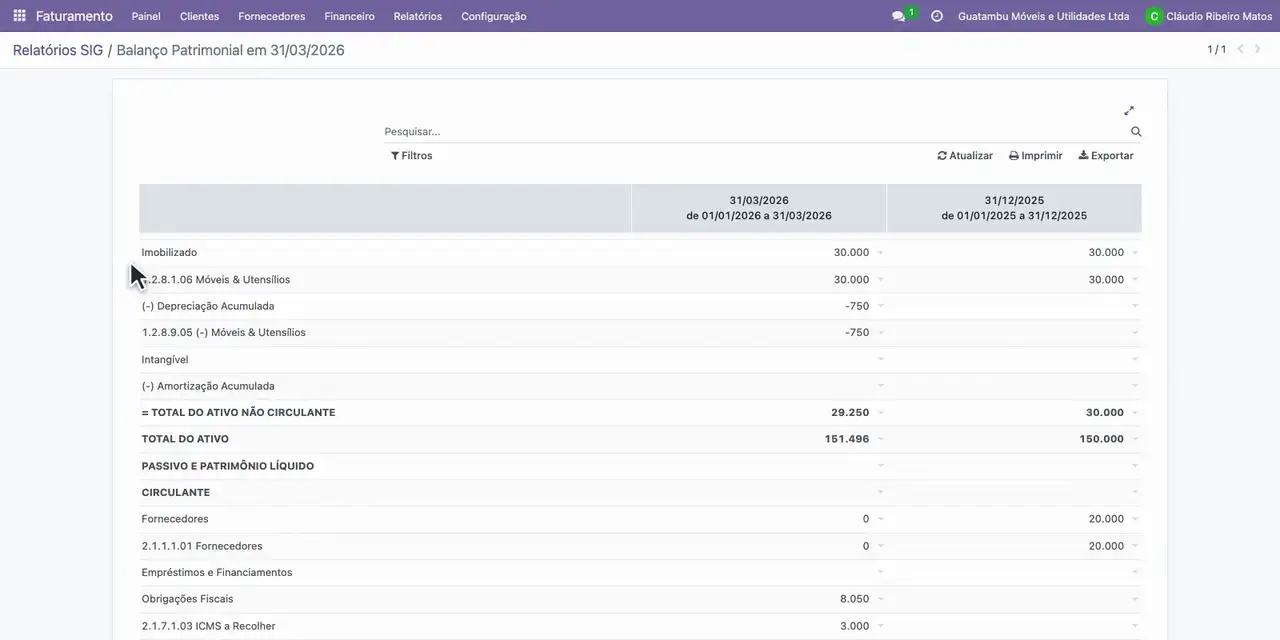Focus the Pesquisar search field
The height and width of the screenshot is (640, 1280).
tap(756, 132)
